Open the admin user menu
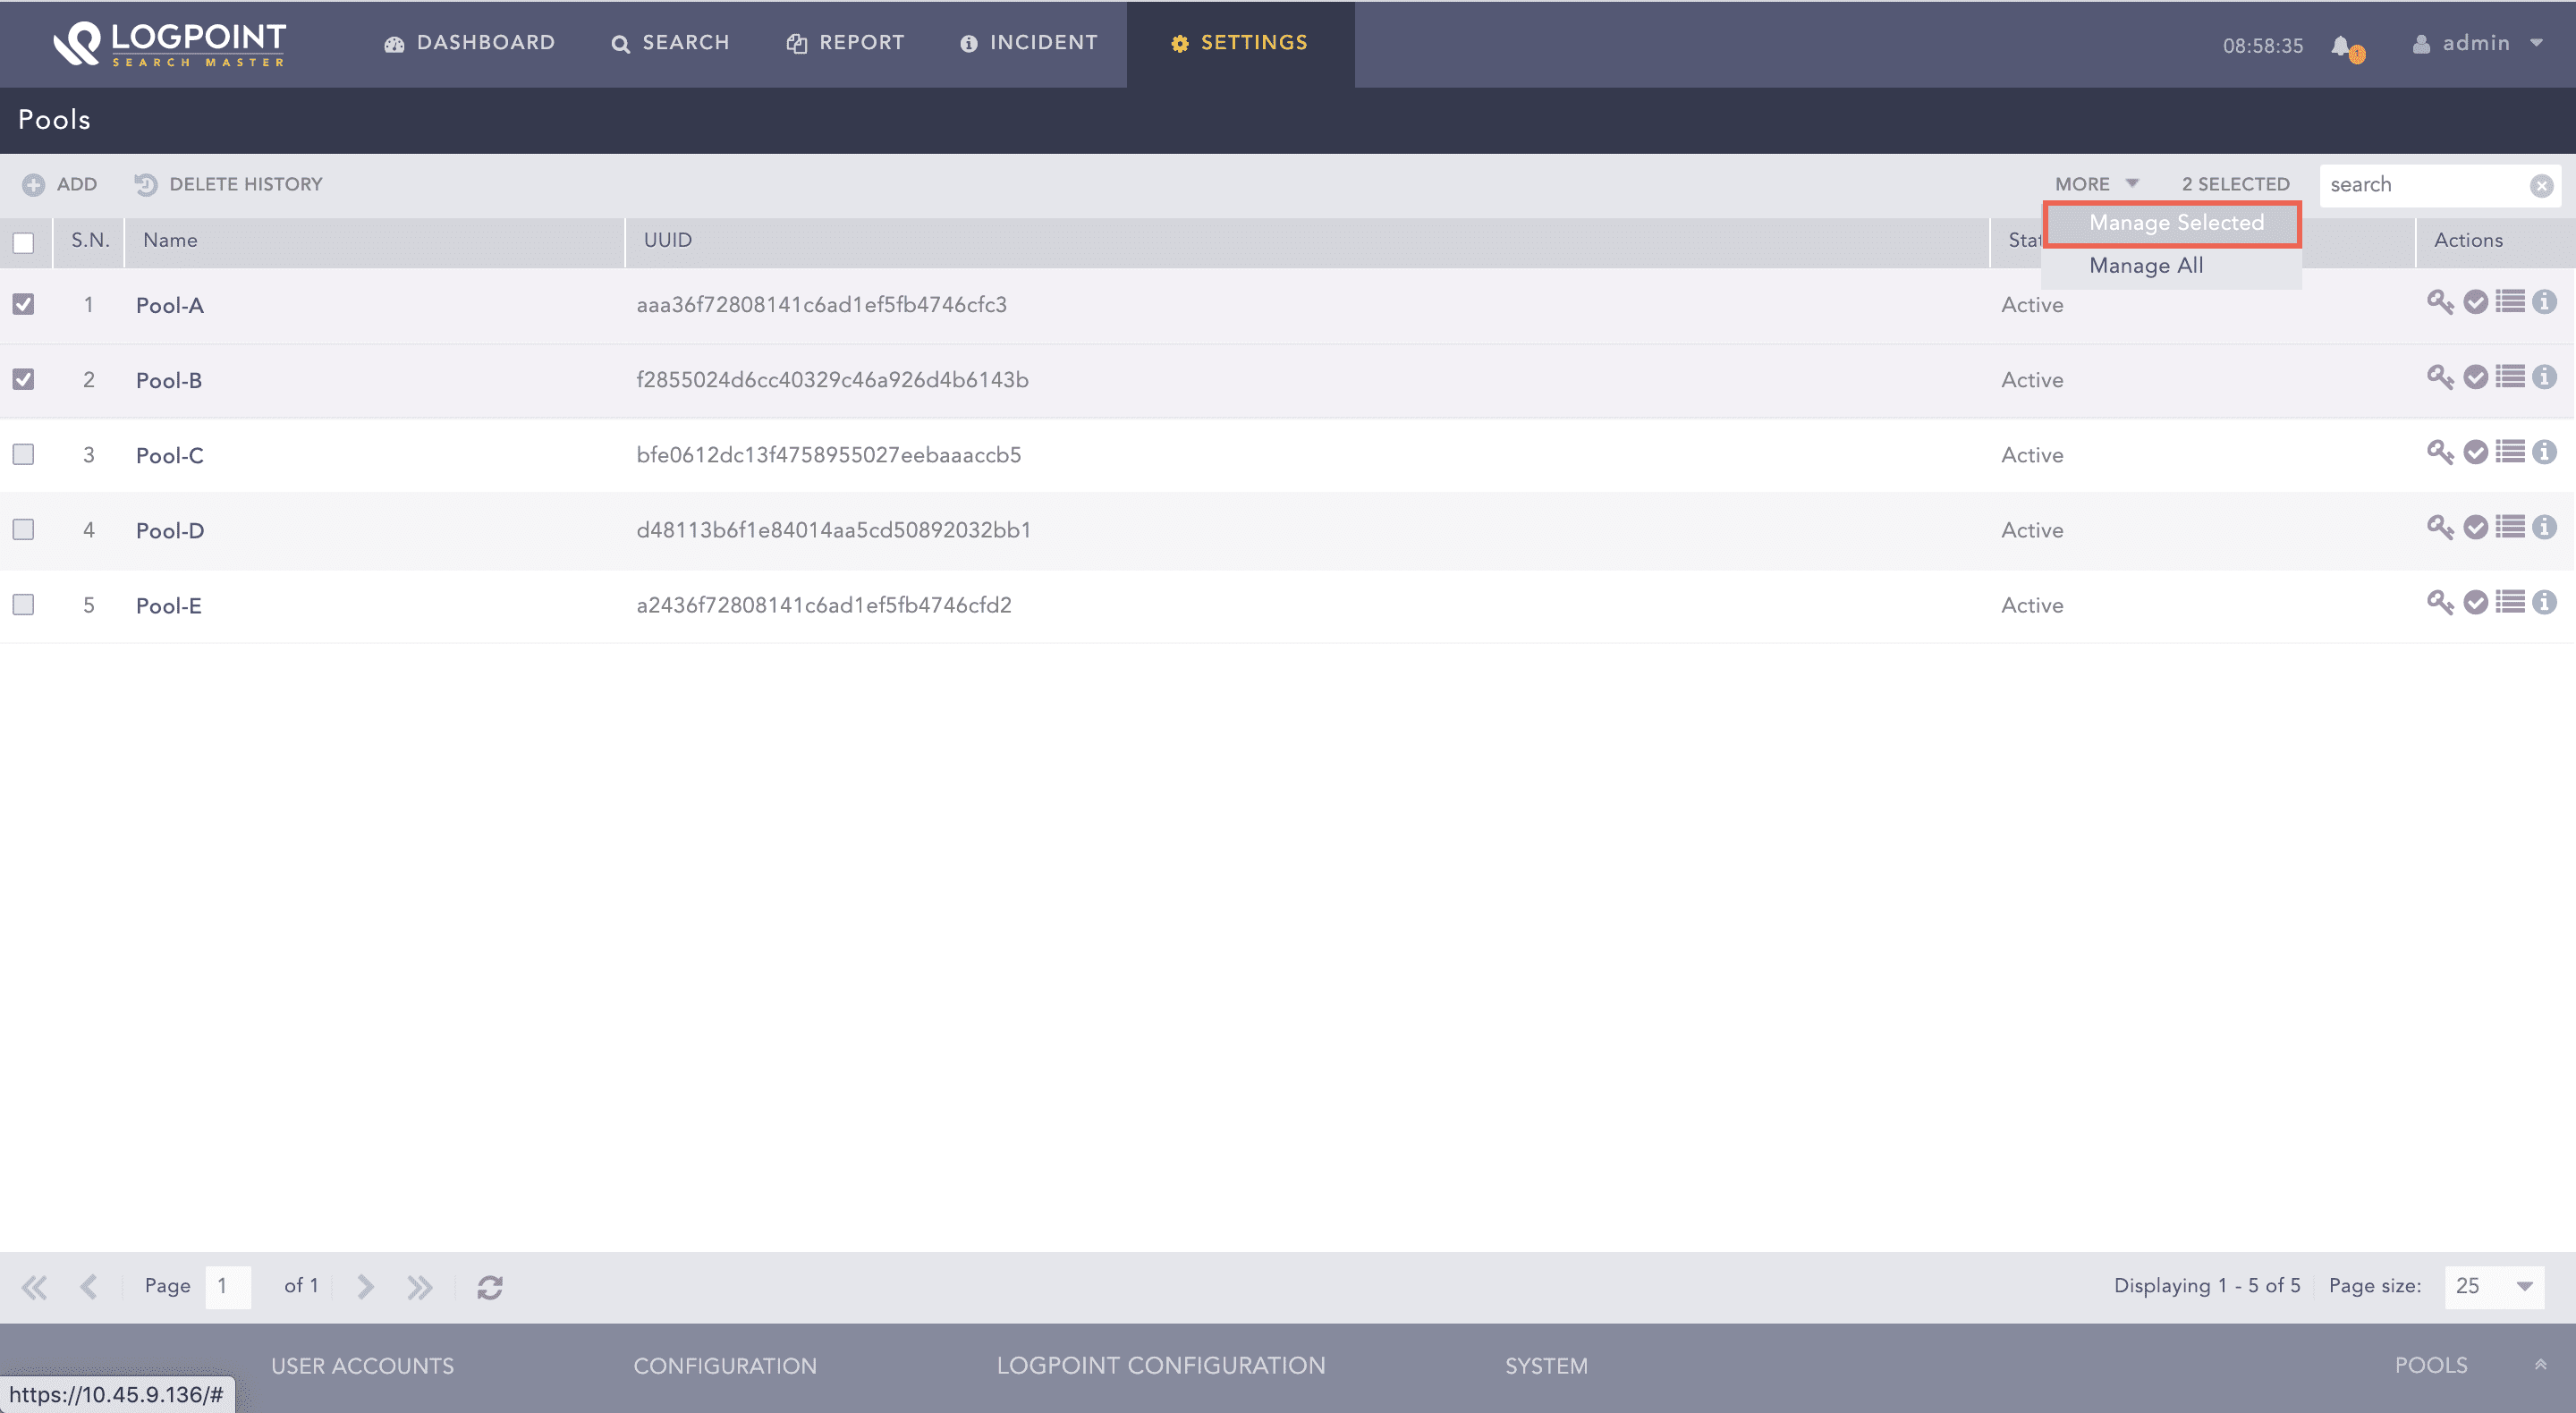Viewport: 2576px width, 1413px height. [2478, 43]
